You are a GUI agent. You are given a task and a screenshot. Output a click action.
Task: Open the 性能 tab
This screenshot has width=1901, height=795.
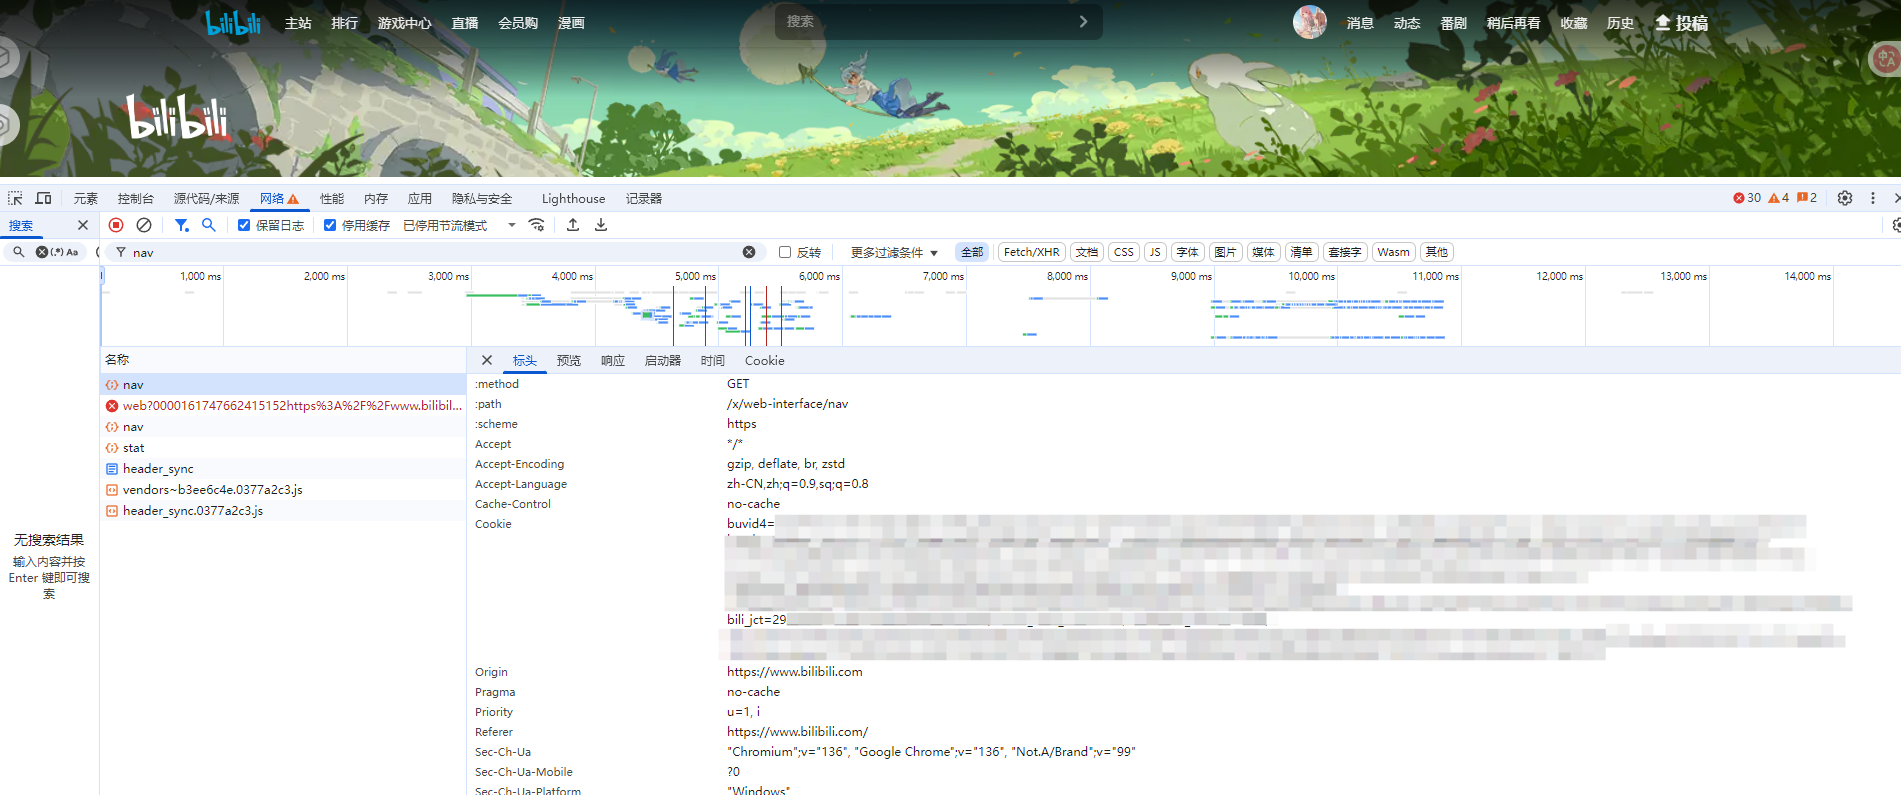coord(332,198)
